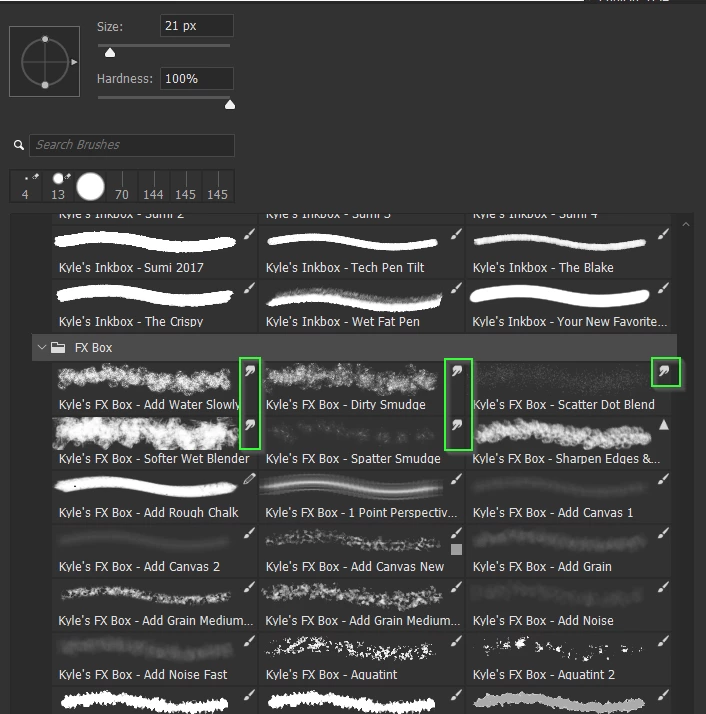The image size is (706, 714).
Task: Select recent brush preset size 144
Action: [153, 186]
